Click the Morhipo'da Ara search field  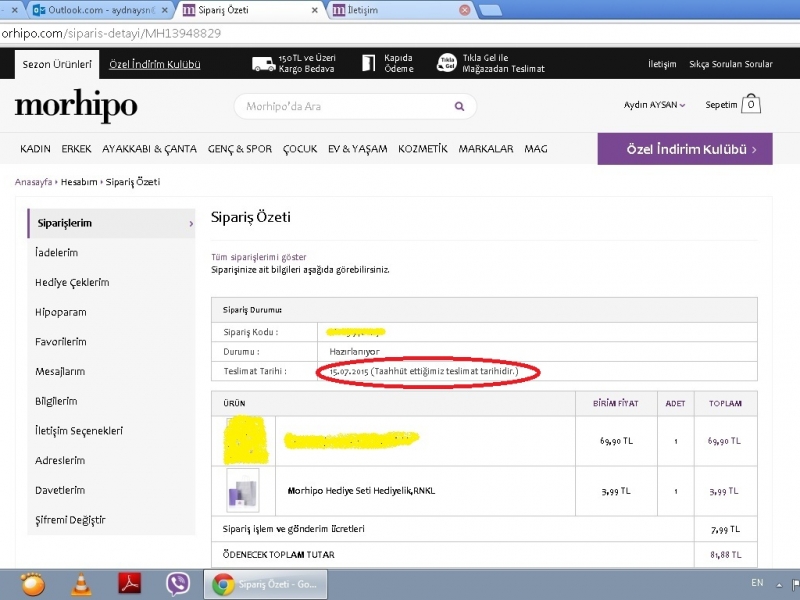click(x=355, y=106)
